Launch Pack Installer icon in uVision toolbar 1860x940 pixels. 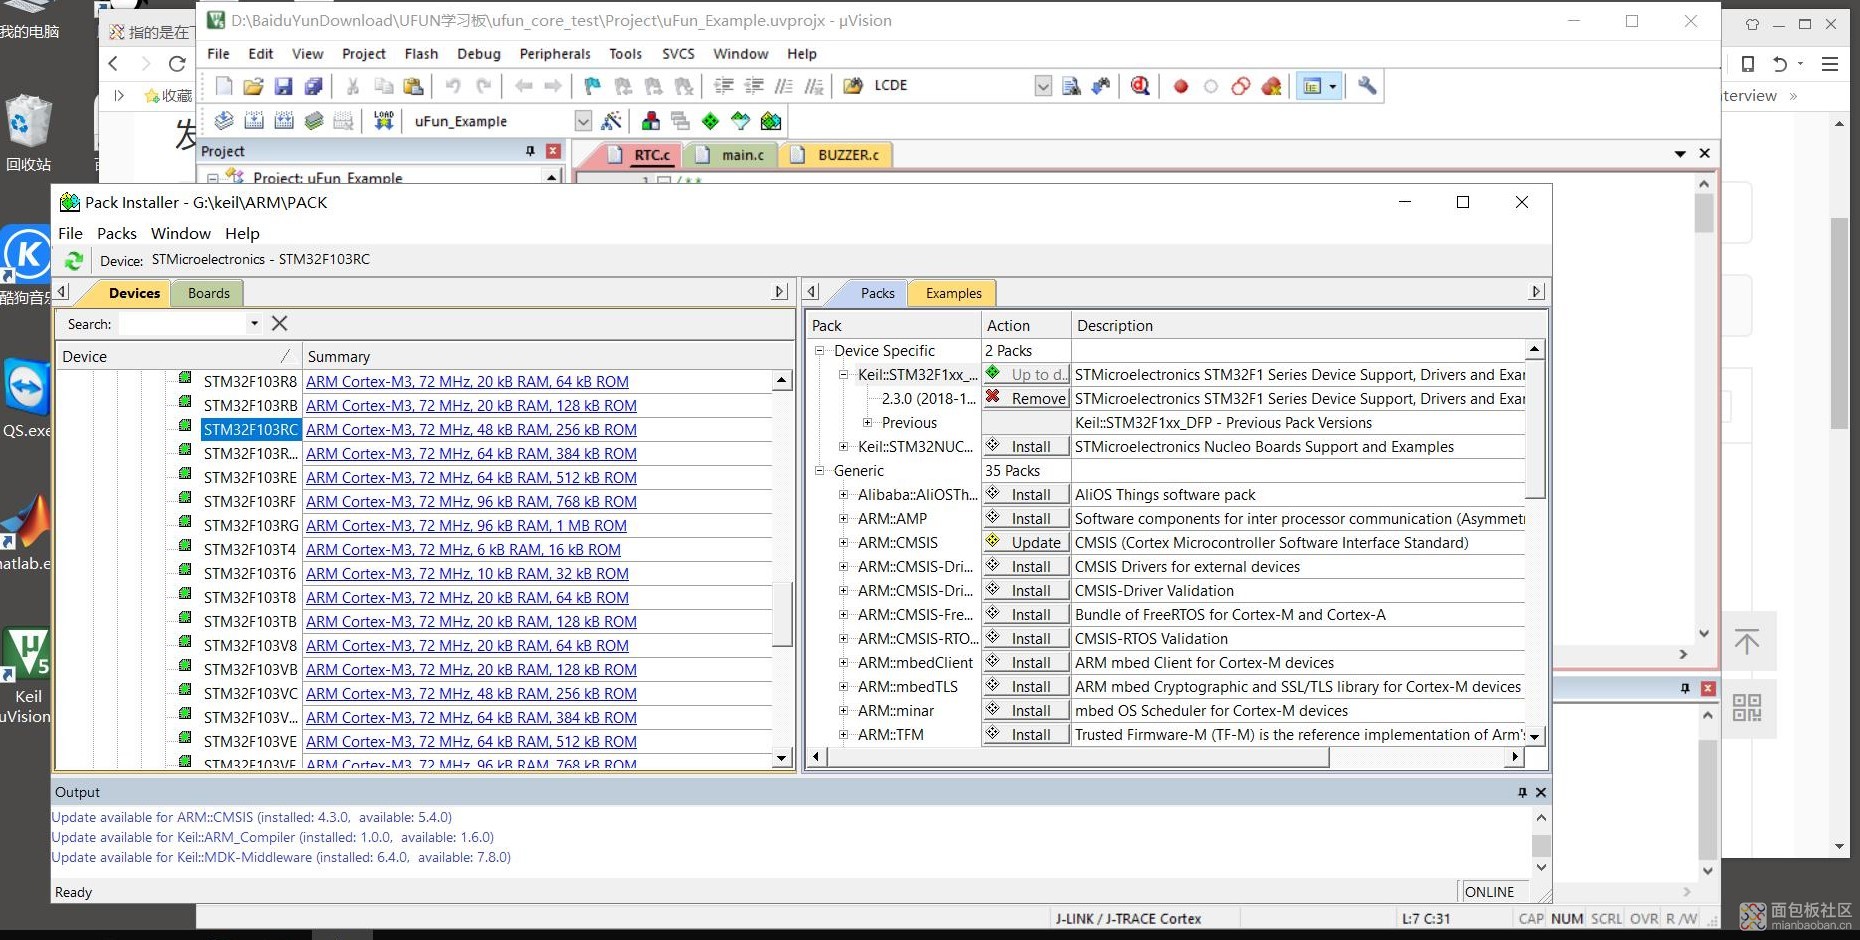771,121
